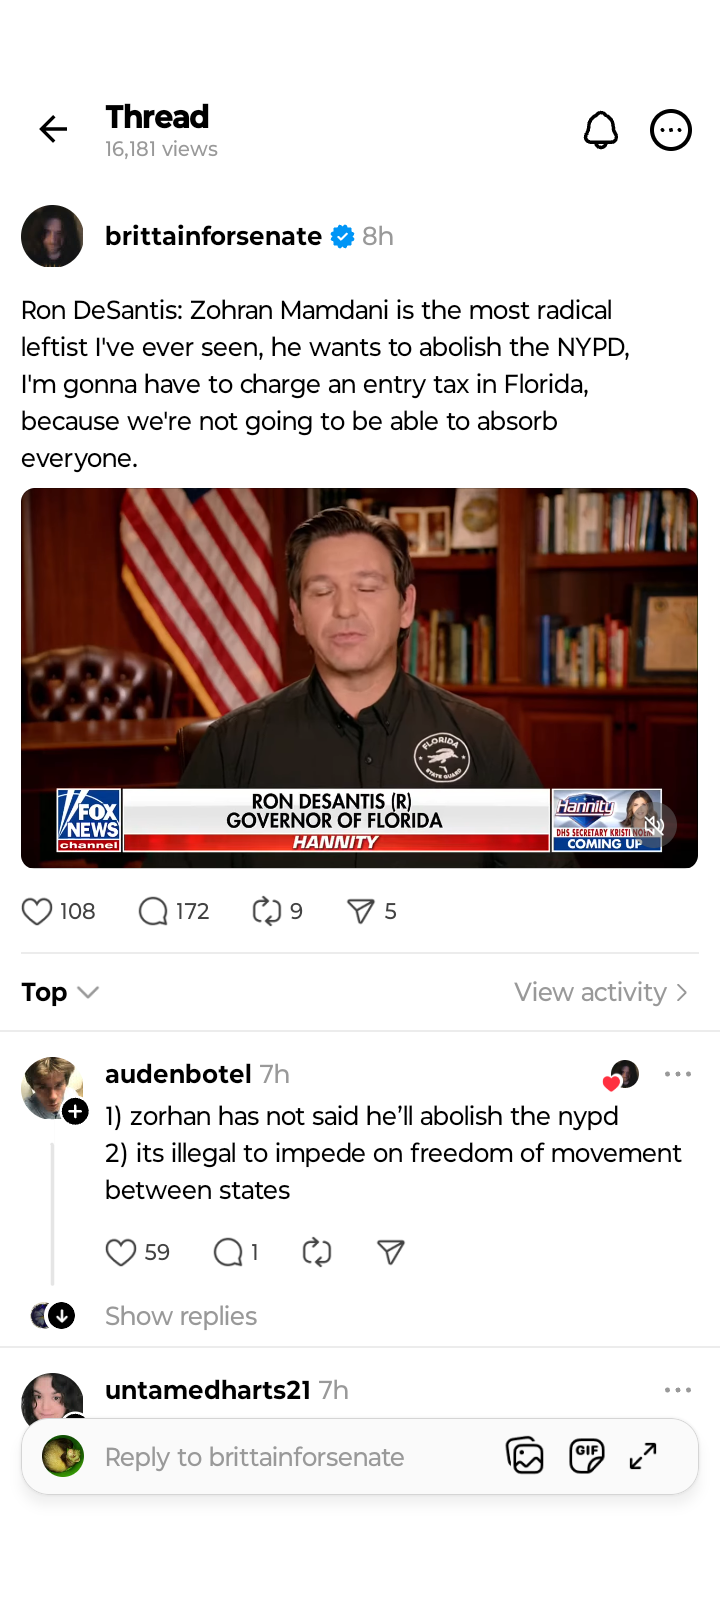Open View activity link
This screenshot has width=720, height=1600.
[601, 992]
